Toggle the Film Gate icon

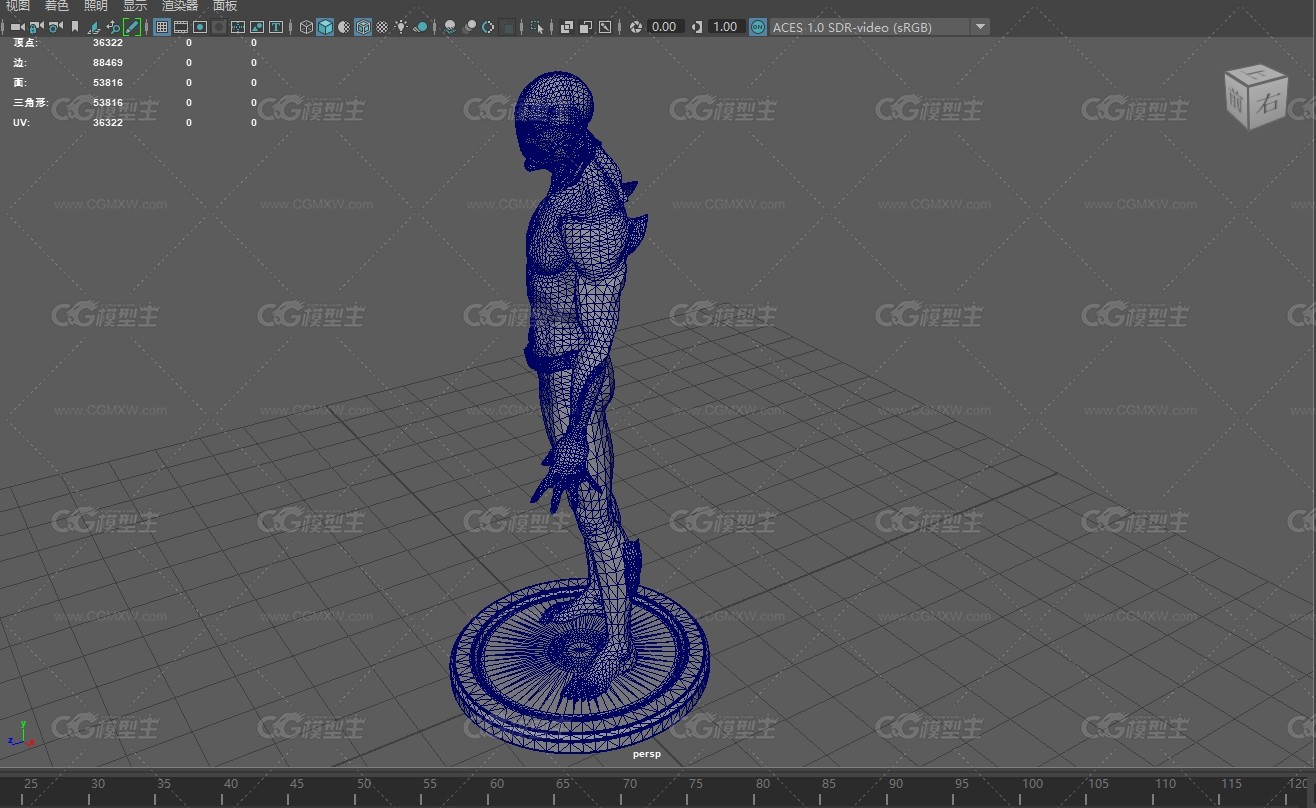coord(180,27)
